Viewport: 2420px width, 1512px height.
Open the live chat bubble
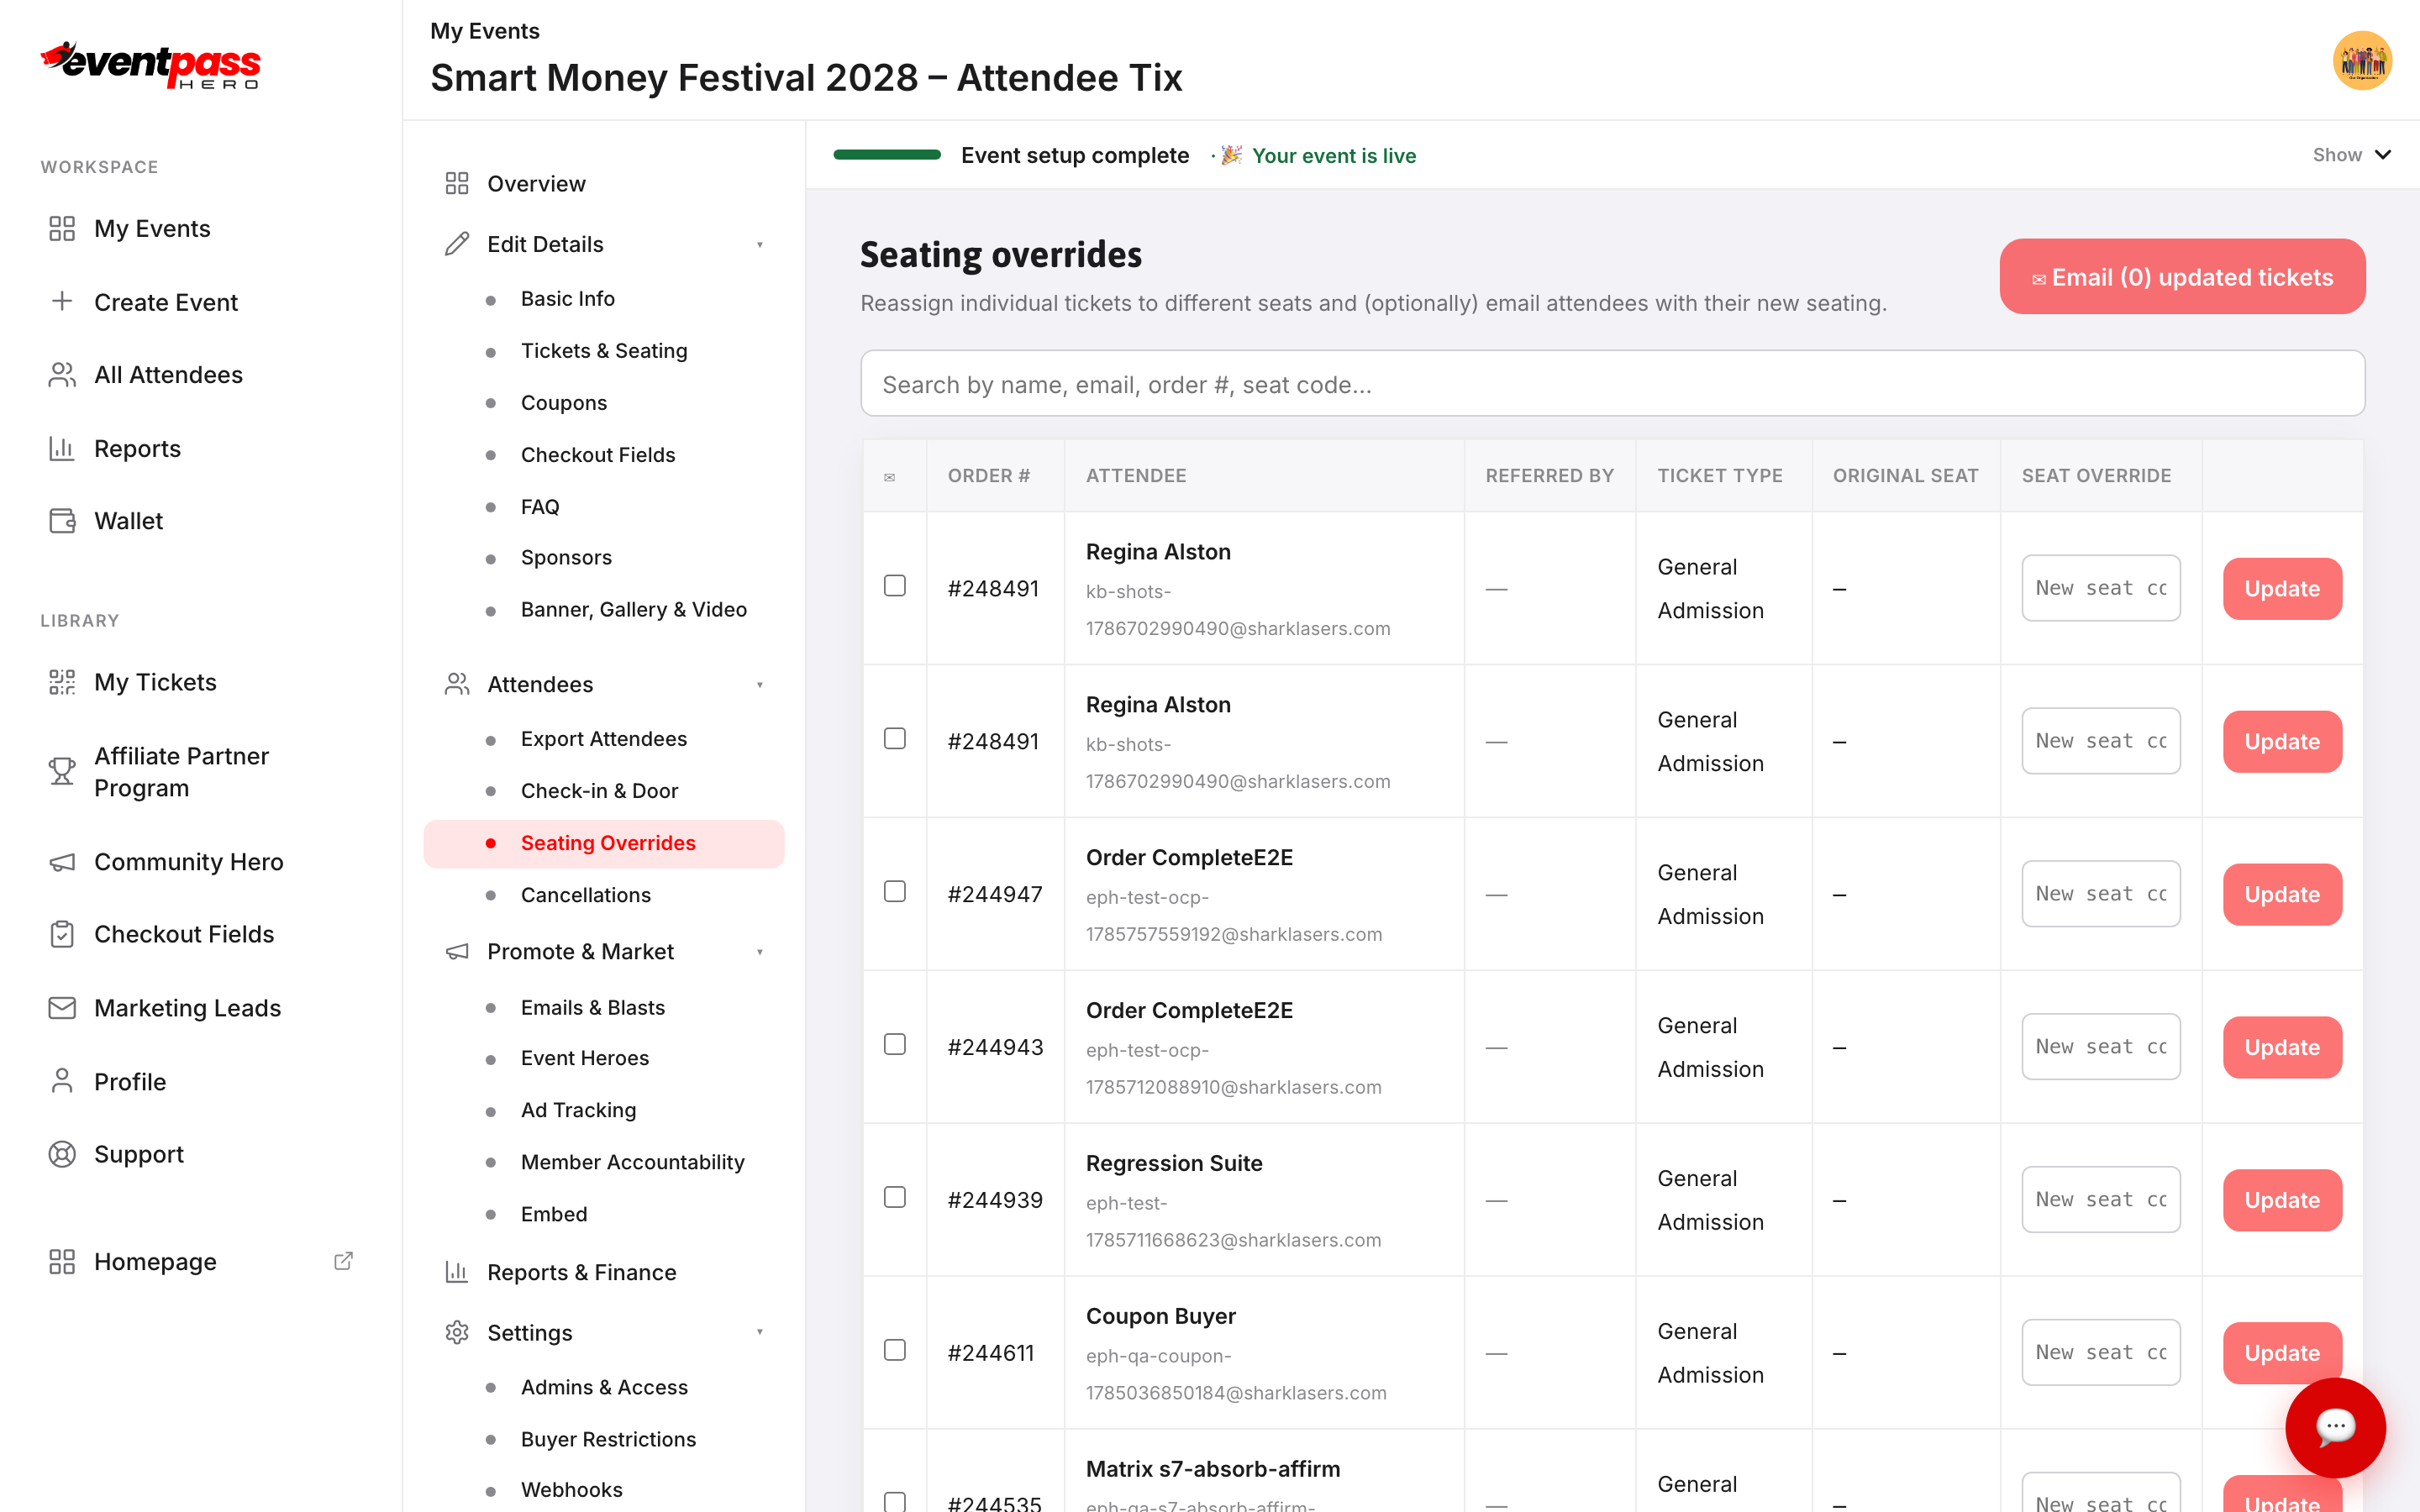tap(2335, 1427)
